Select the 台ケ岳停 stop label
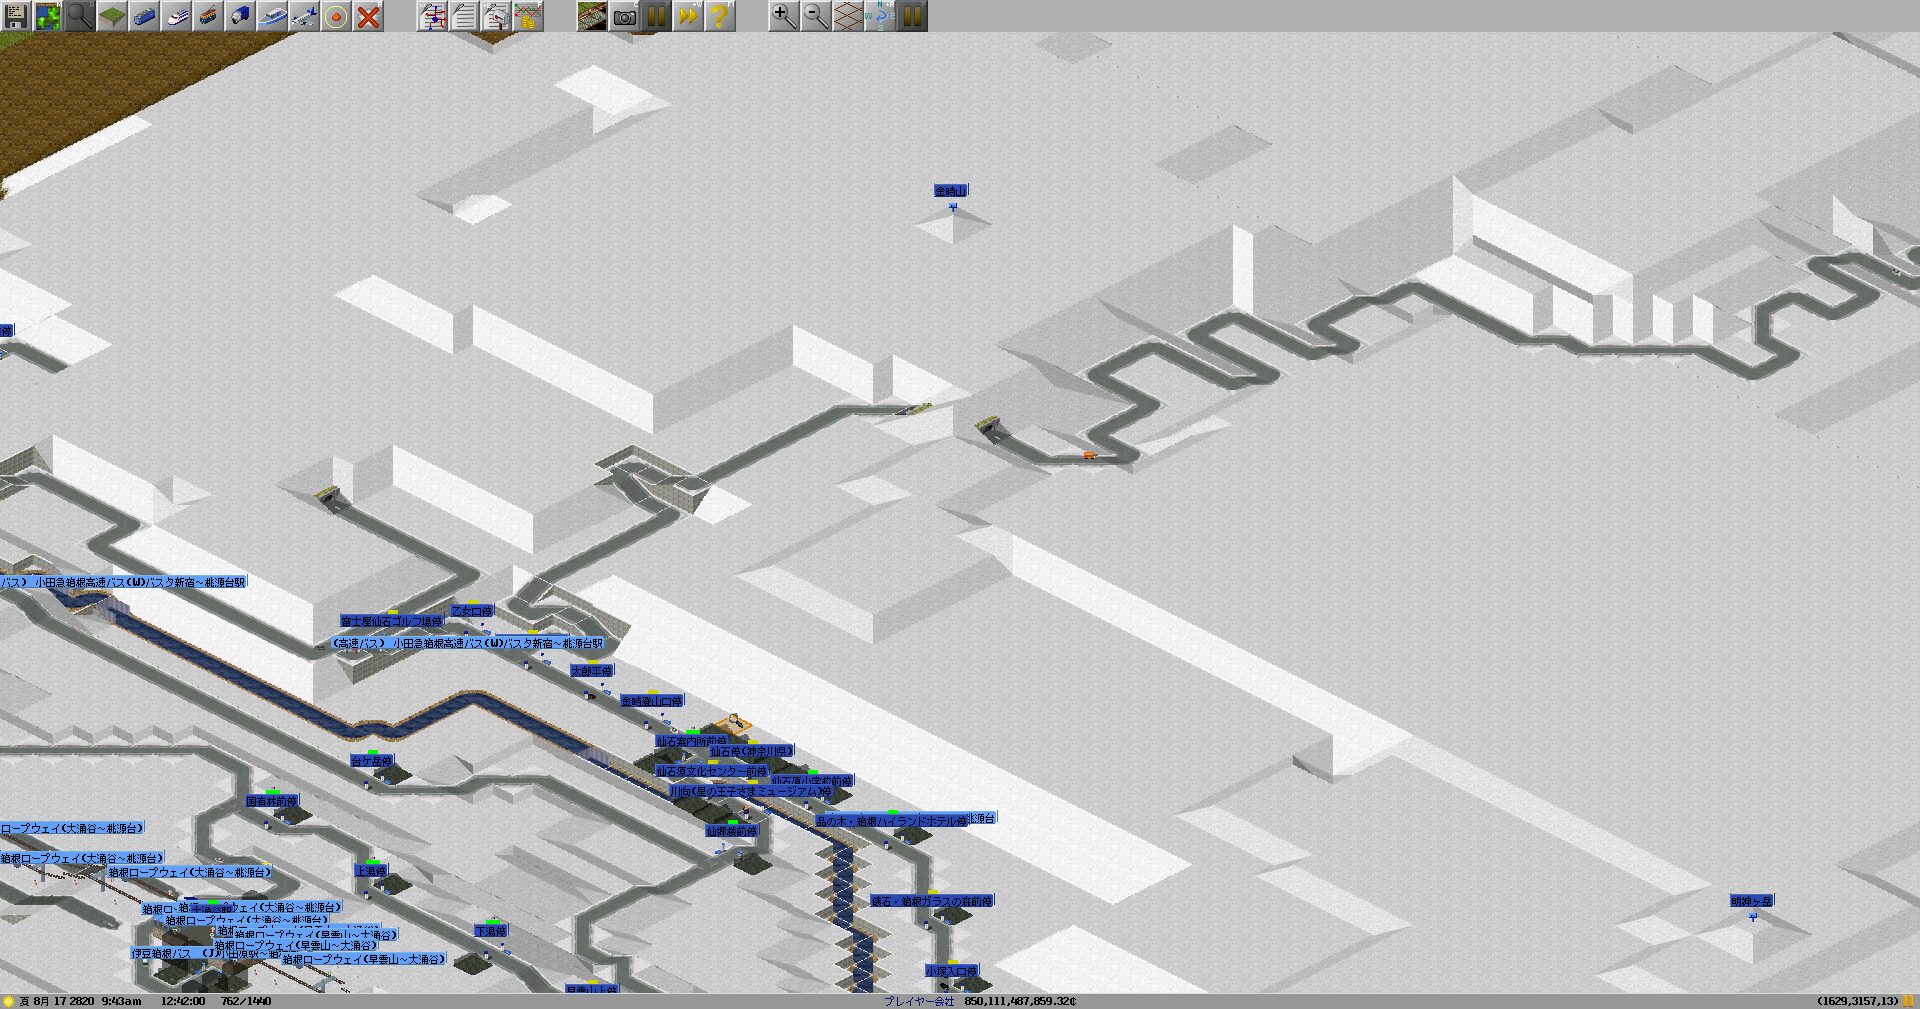 point(372,761)
